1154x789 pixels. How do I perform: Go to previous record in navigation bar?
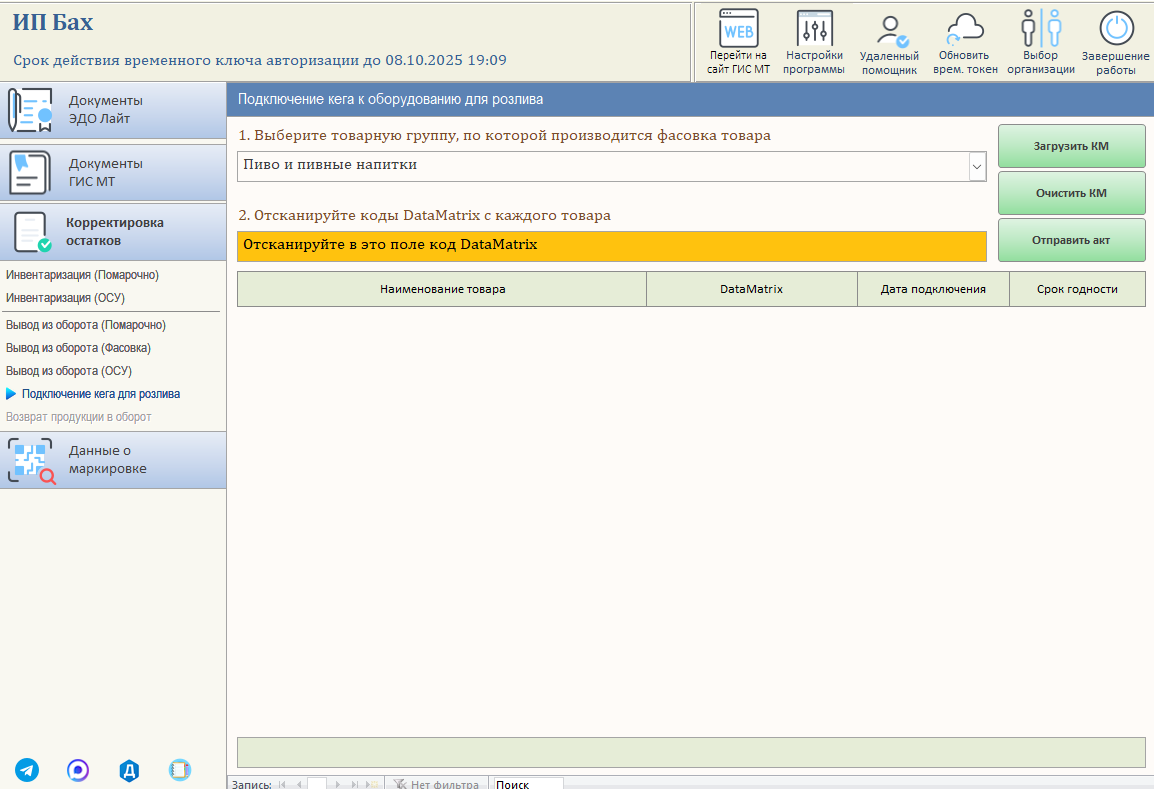tap(299, 785)
